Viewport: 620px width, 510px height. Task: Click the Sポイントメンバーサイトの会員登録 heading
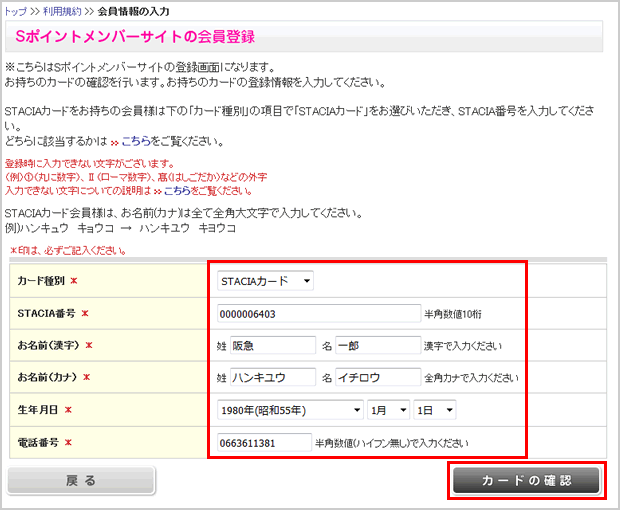tap(136, 37)
